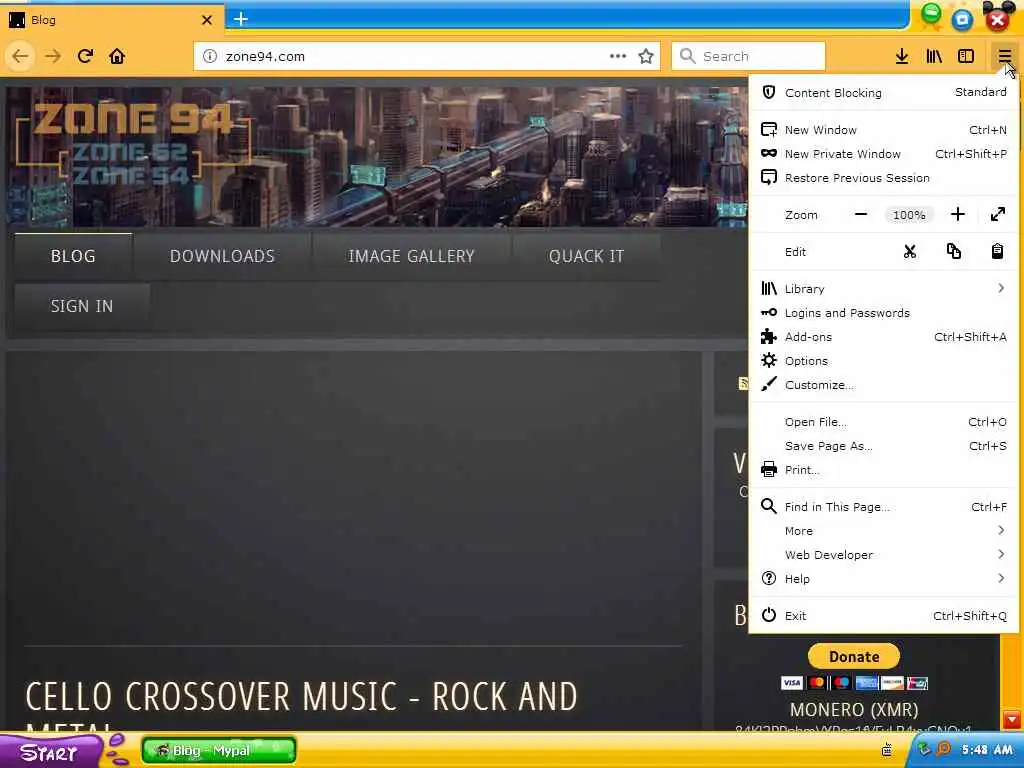The image size is (1024, 768).
Task: Click the page scrollbar down arrow
Action: (1012, 720)
